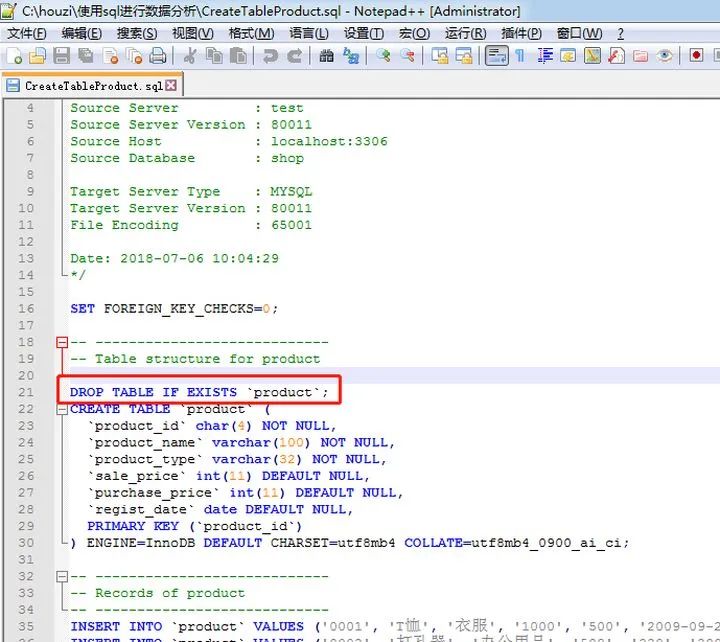Redo the edit with the Redo arrow

click(294, 56)
